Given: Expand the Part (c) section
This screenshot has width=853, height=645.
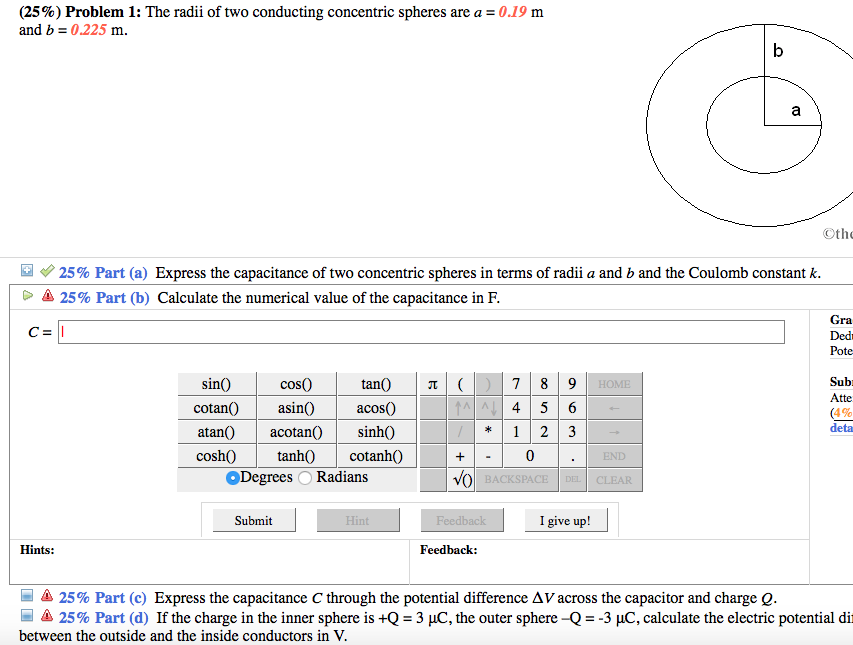Looking at the screenshot, I should coord(27,597).
